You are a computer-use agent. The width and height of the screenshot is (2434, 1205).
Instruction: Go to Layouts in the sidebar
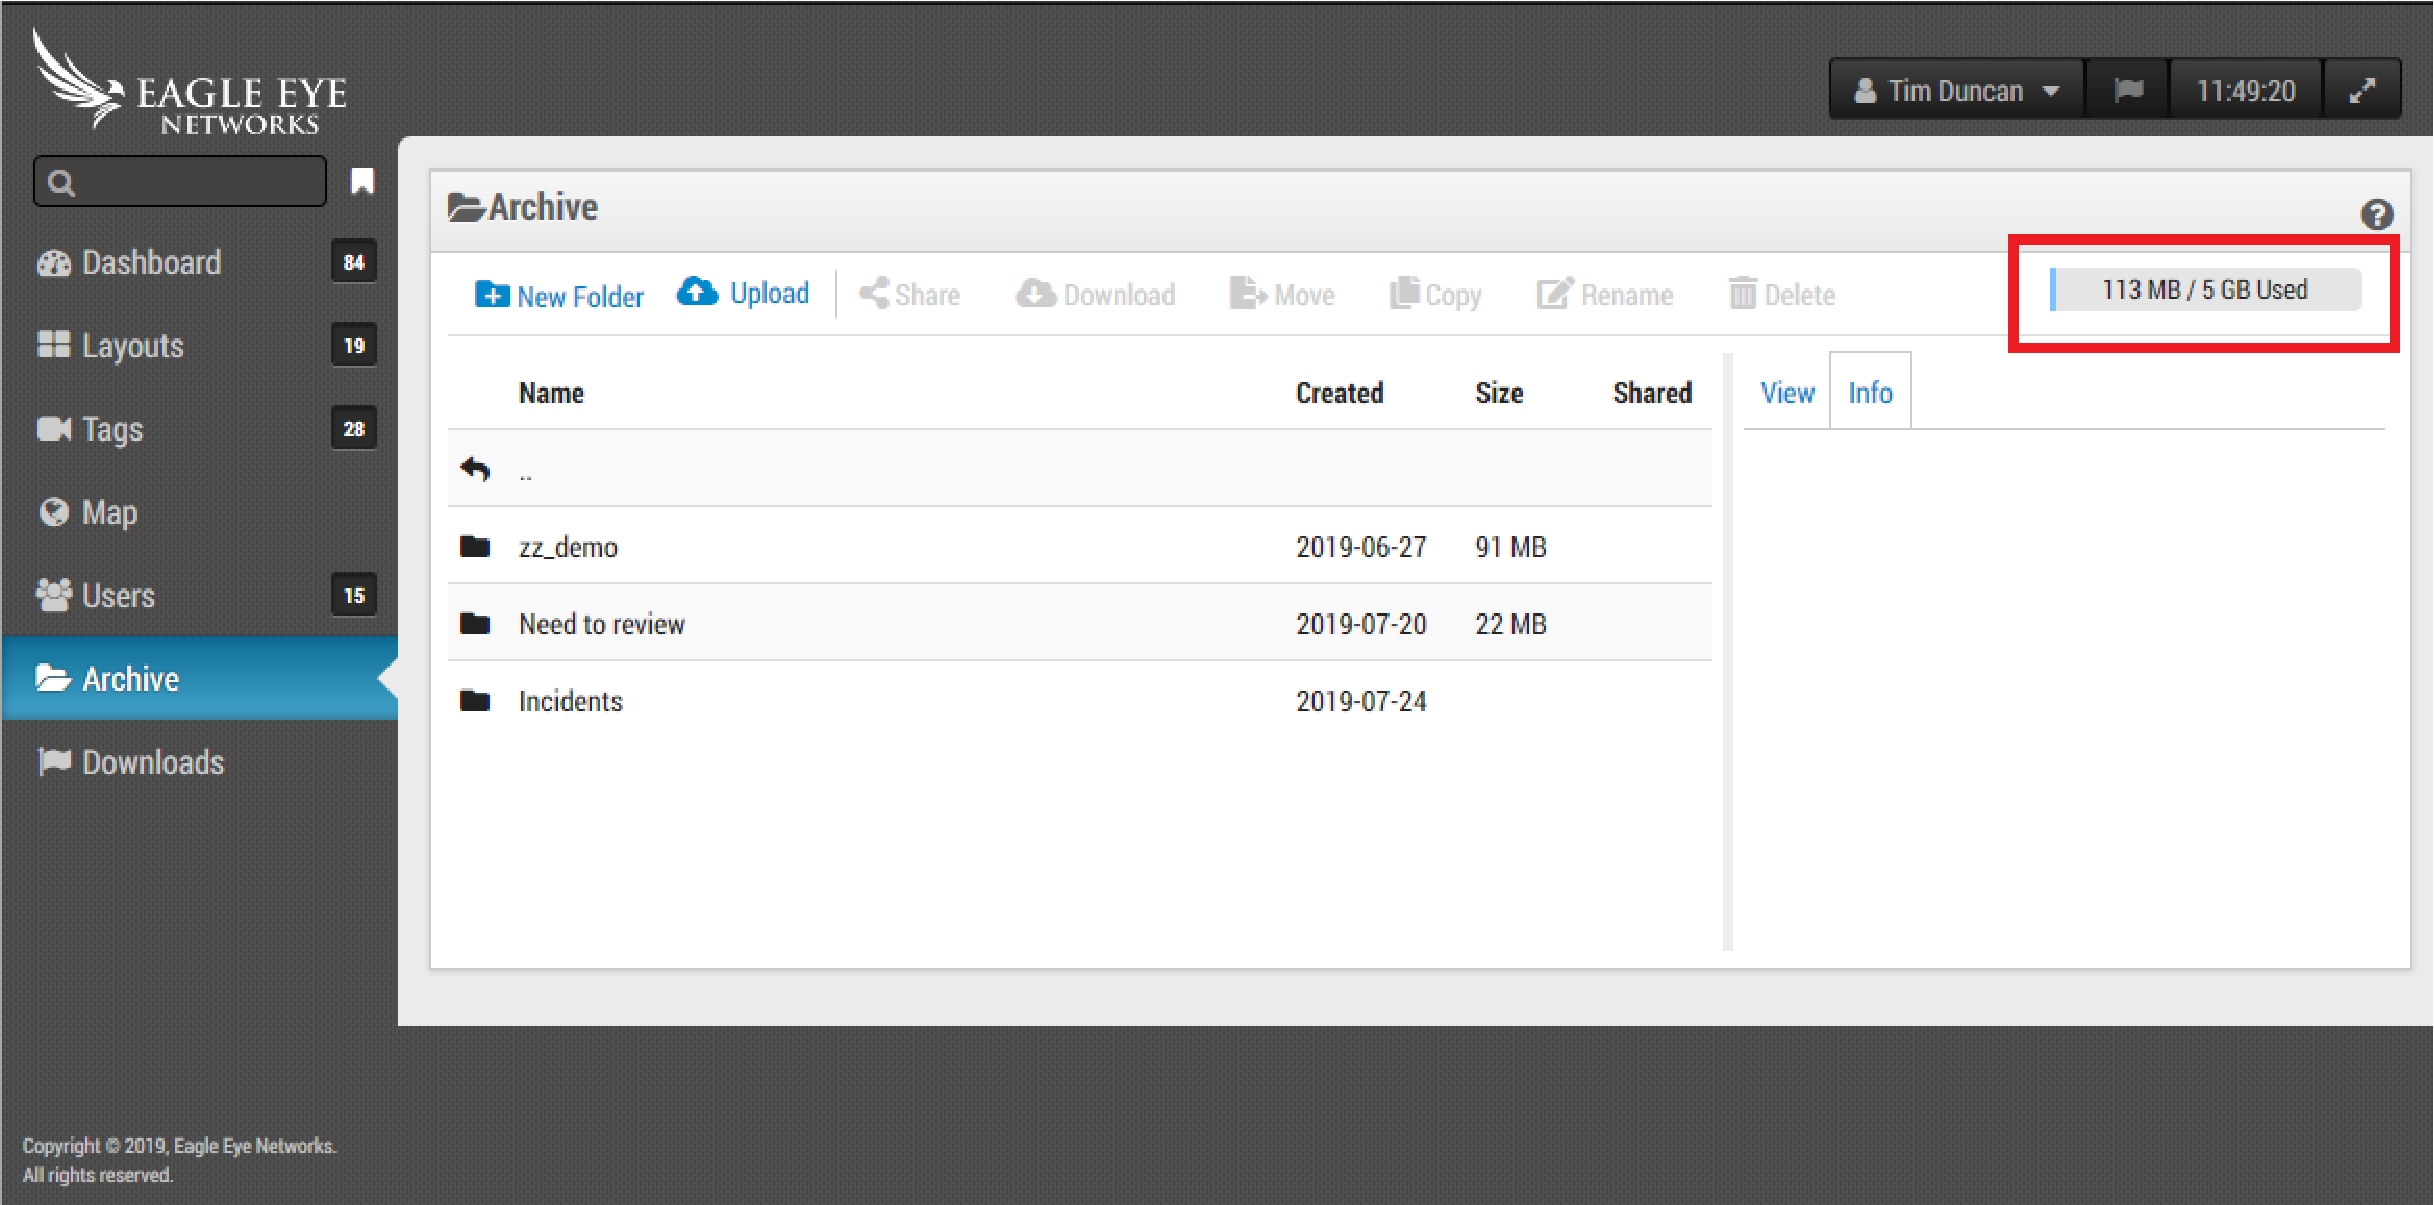(x=132, y=346)
